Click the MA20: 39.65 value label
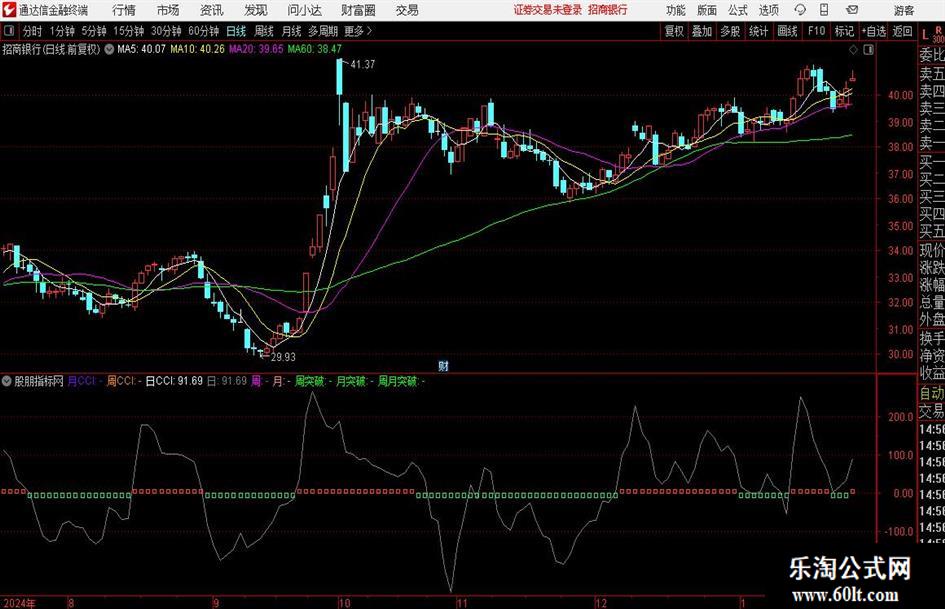Image resolution: width=945 pixels, height=609 pixels. pyautogui.click(x=256, y=49)
